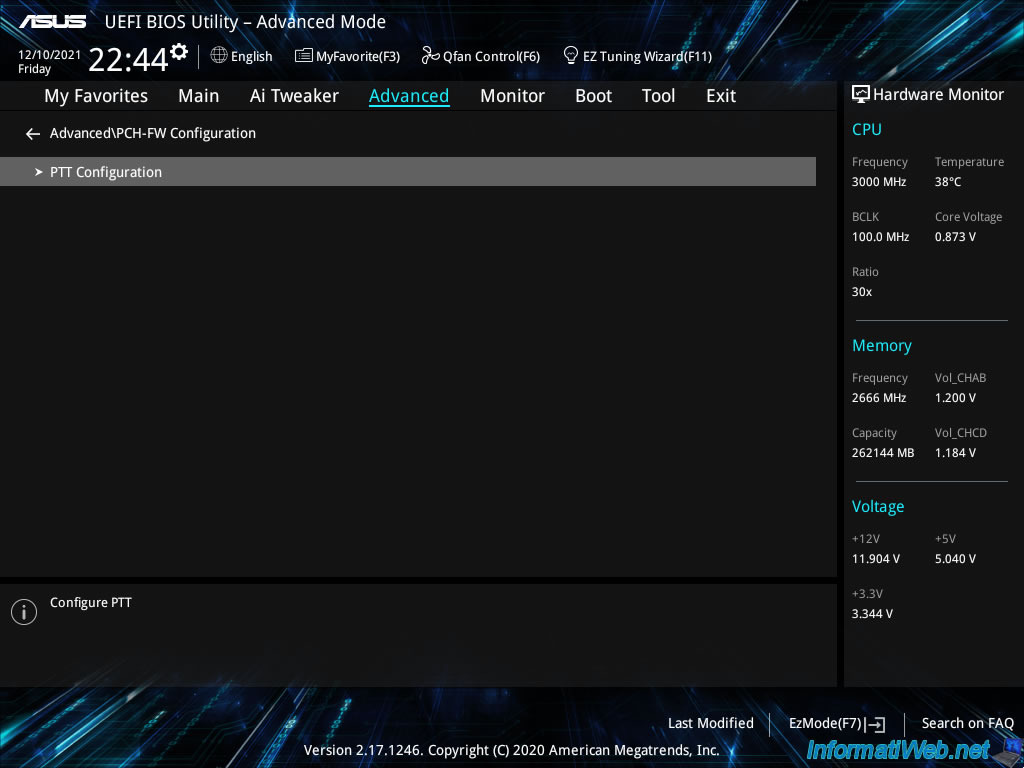Click CPU section heading
1024x768 pixels.
tap(867, 129)
